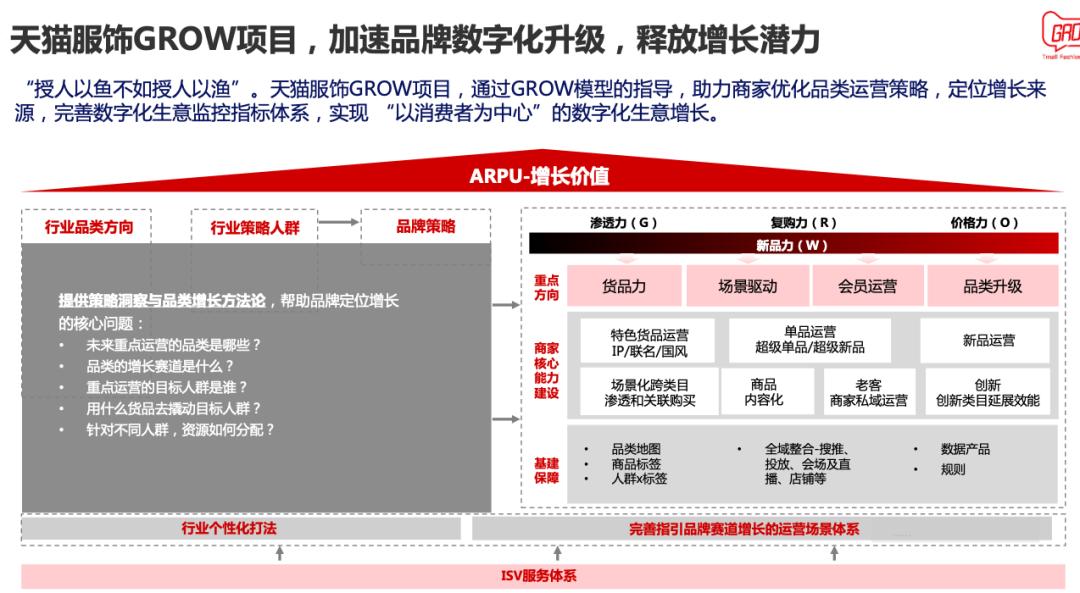Viewport: 1080px width, 593px height.
Task: Click the 重点方向 row label
Action: point(546,287)
